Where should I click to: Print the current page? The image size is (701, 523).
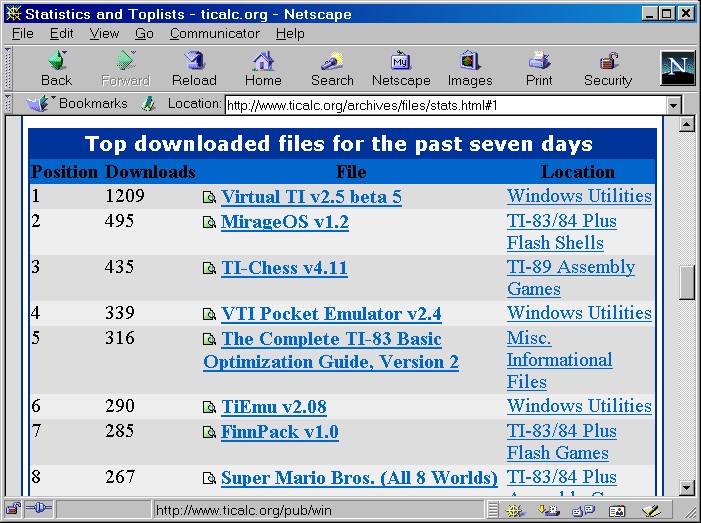pos(539,68)
